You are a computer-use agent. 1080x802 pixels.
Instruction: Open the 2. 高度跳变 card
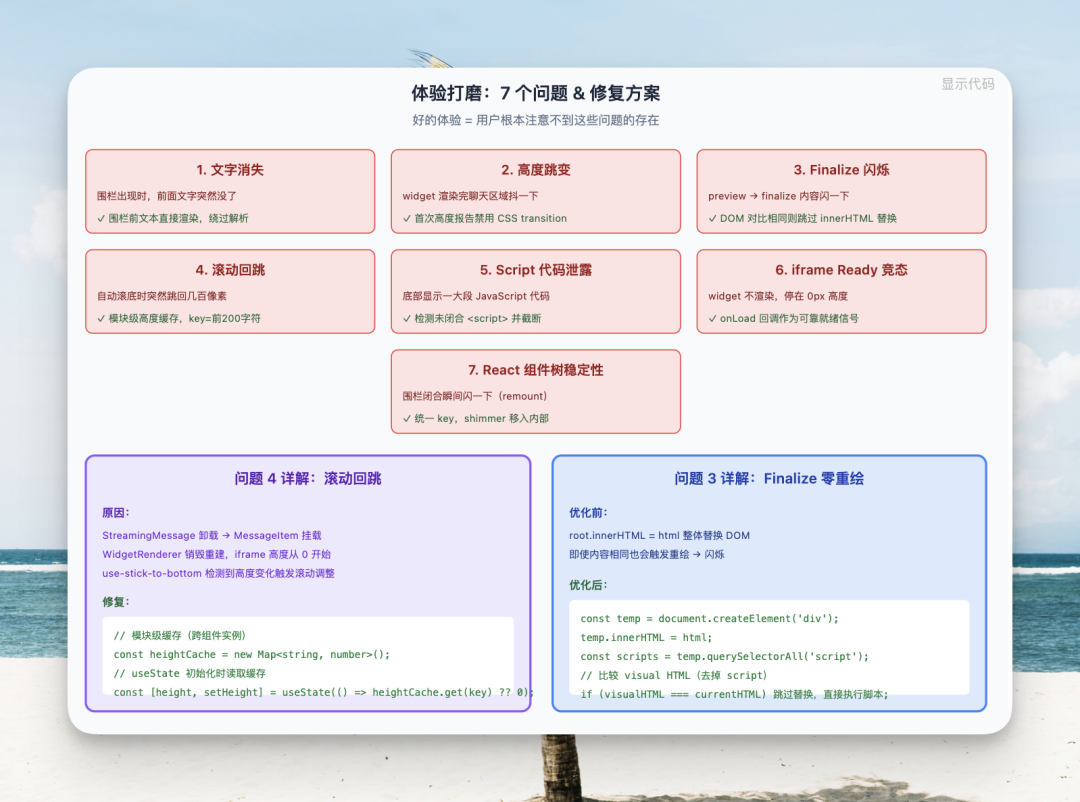point(536,191)
